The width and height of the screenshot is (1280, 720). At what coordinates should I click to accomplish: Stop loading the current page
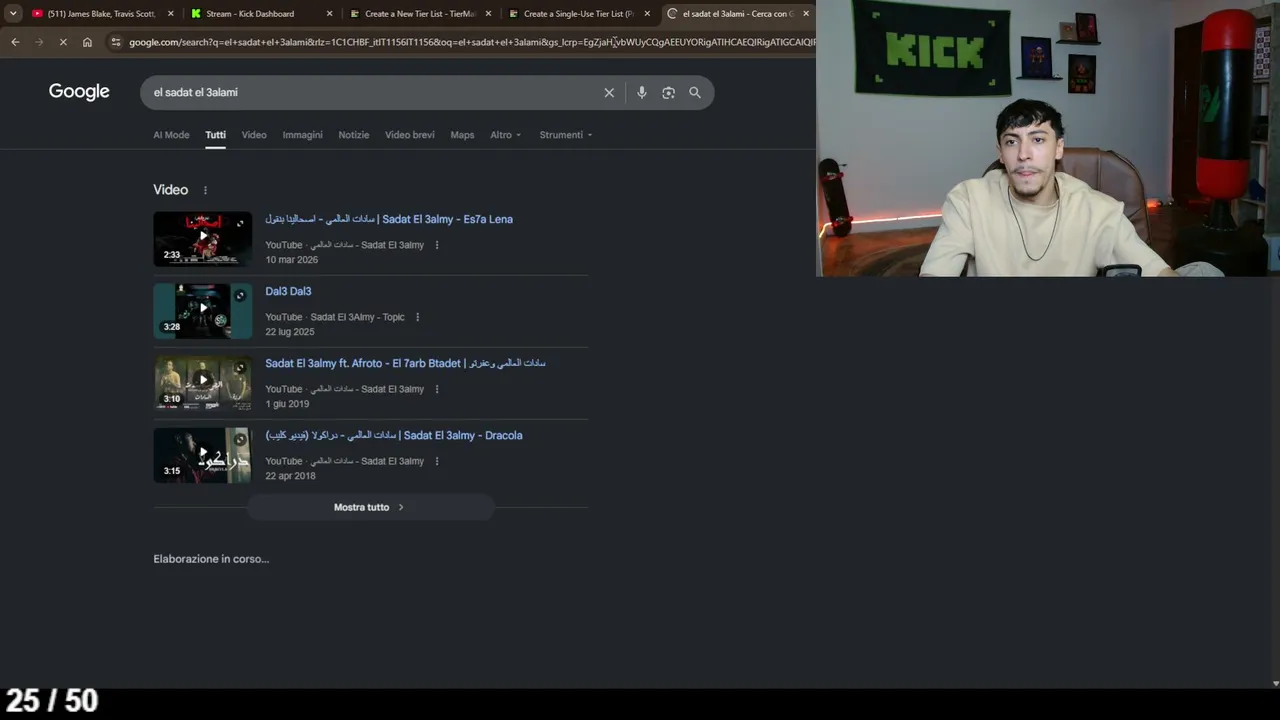pos(62,42)
